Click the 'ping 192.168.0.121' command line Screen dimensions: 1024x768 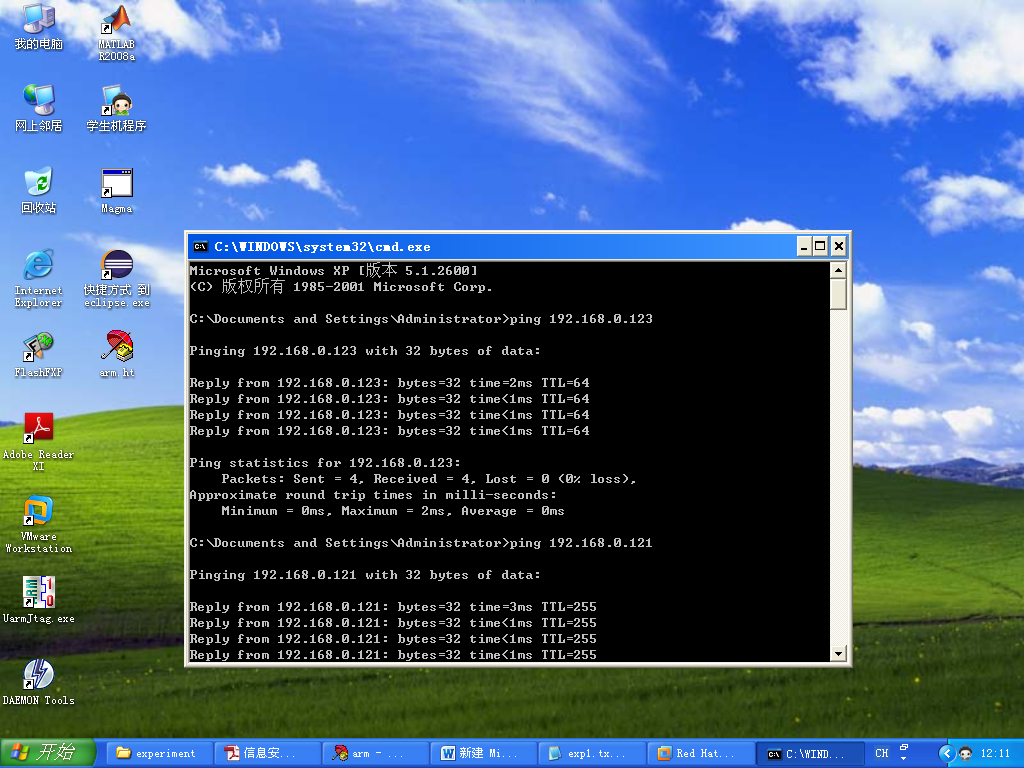pos(421,543)
